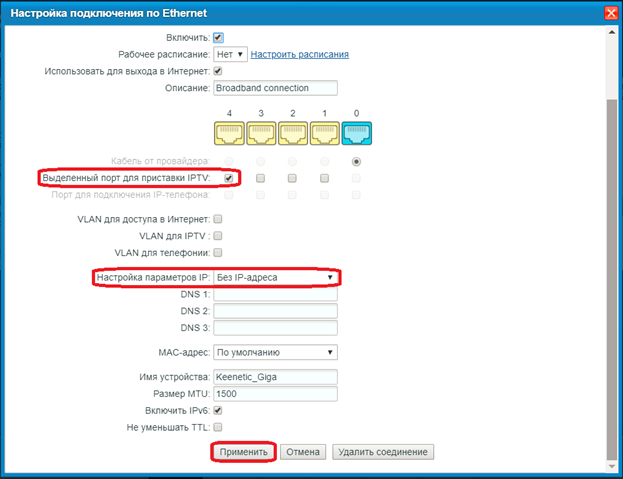This screenshot has height=479, width=623.
Task: Toggle the Включить IPv6 checkbox
Action: click(x=219, y=410)
